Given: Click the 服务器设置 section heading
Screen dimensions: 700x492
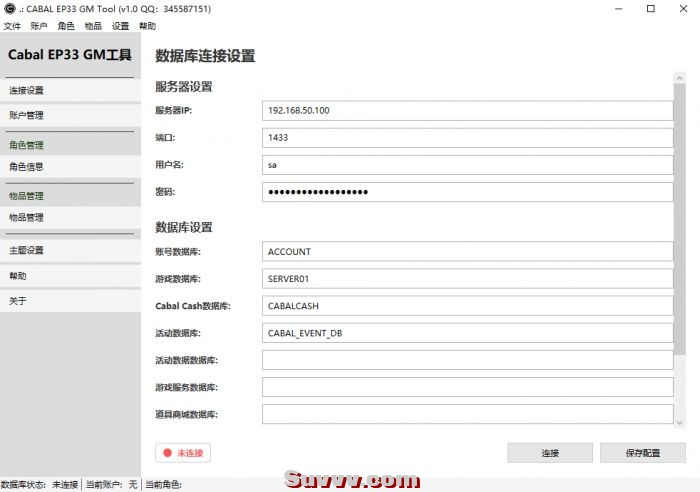Looking at the screenshot, I should point(183,86).
